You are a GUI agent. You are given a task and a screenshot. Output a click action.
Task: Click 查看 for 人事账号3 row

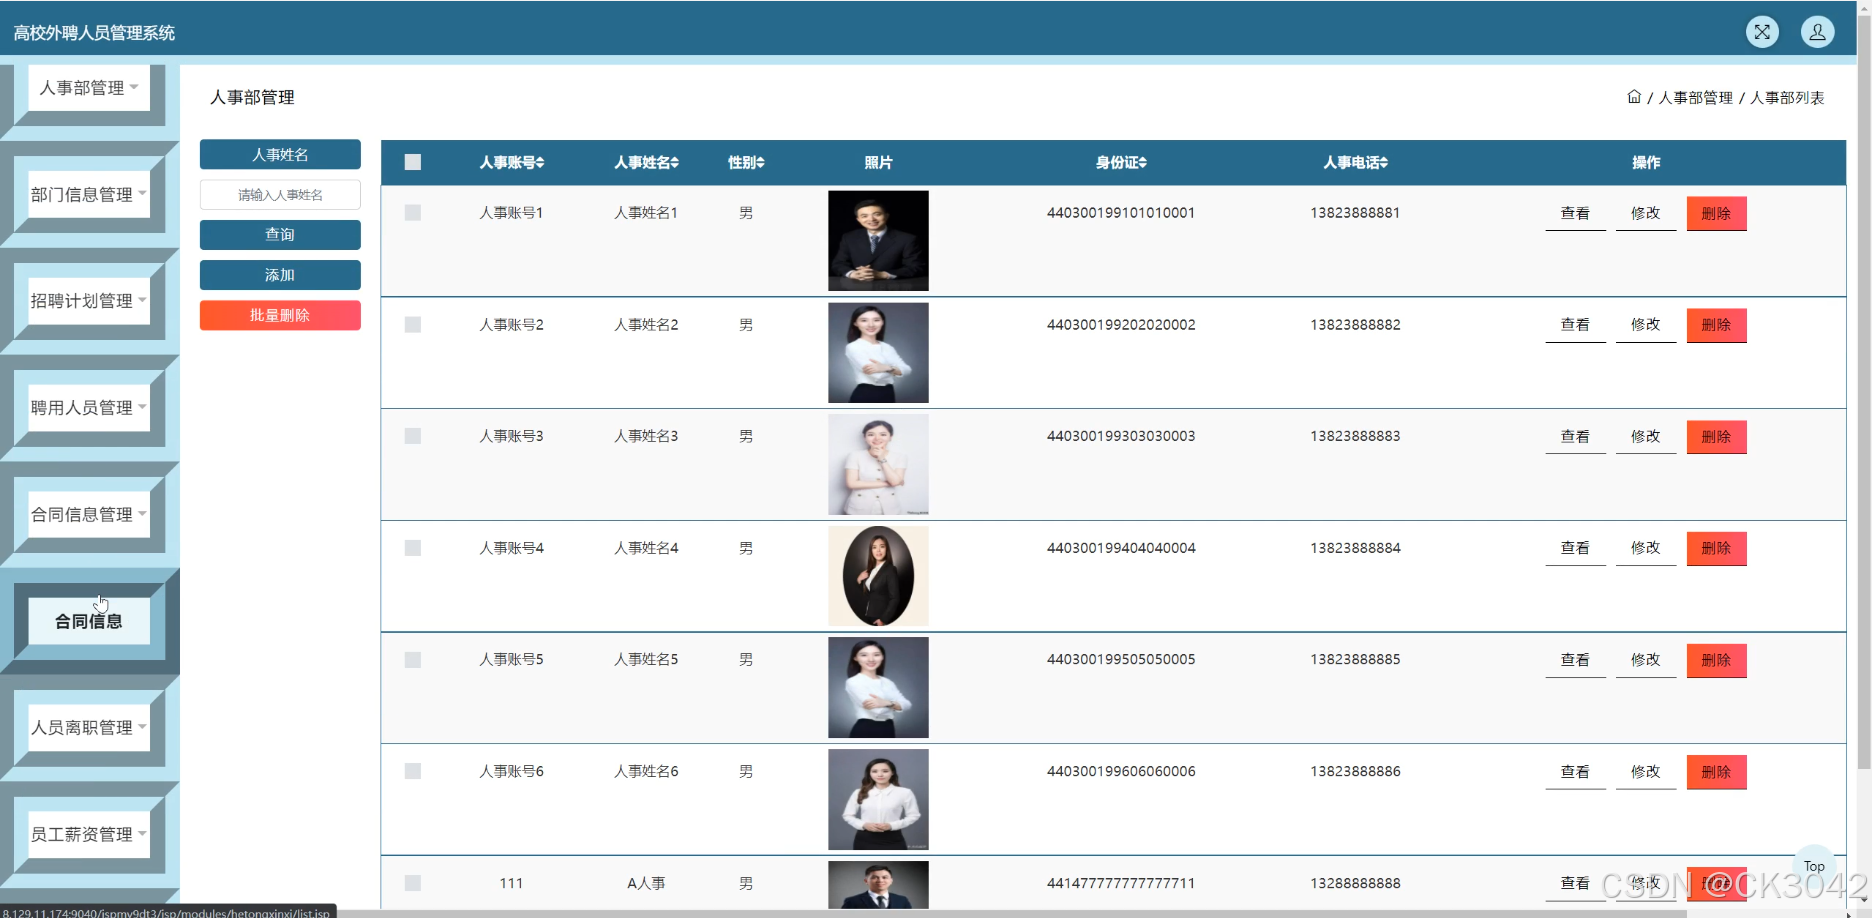[x=1575, y=436]
